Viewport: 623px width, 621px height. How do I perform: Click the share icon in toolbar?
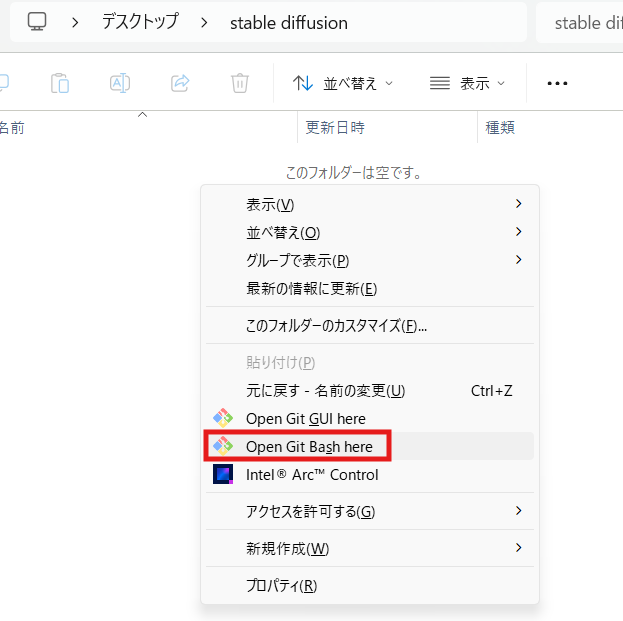point(180,83)
